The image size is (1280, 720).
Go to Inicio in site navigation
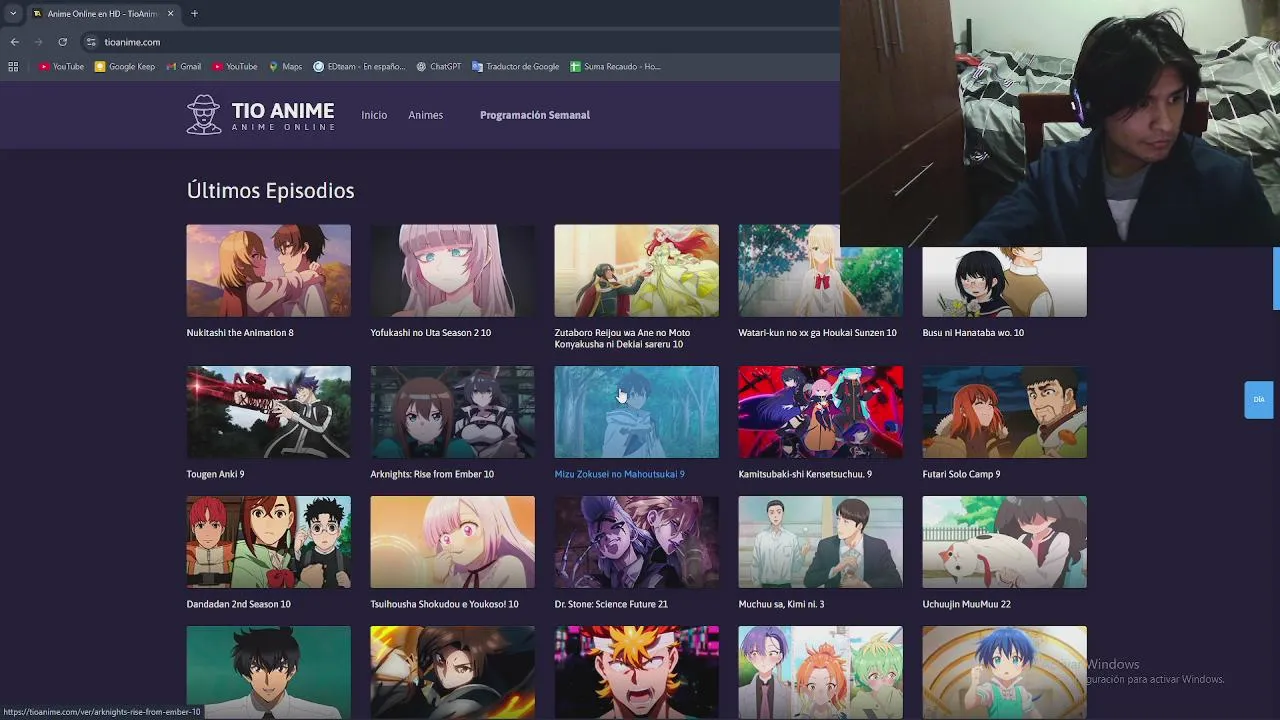374,115
